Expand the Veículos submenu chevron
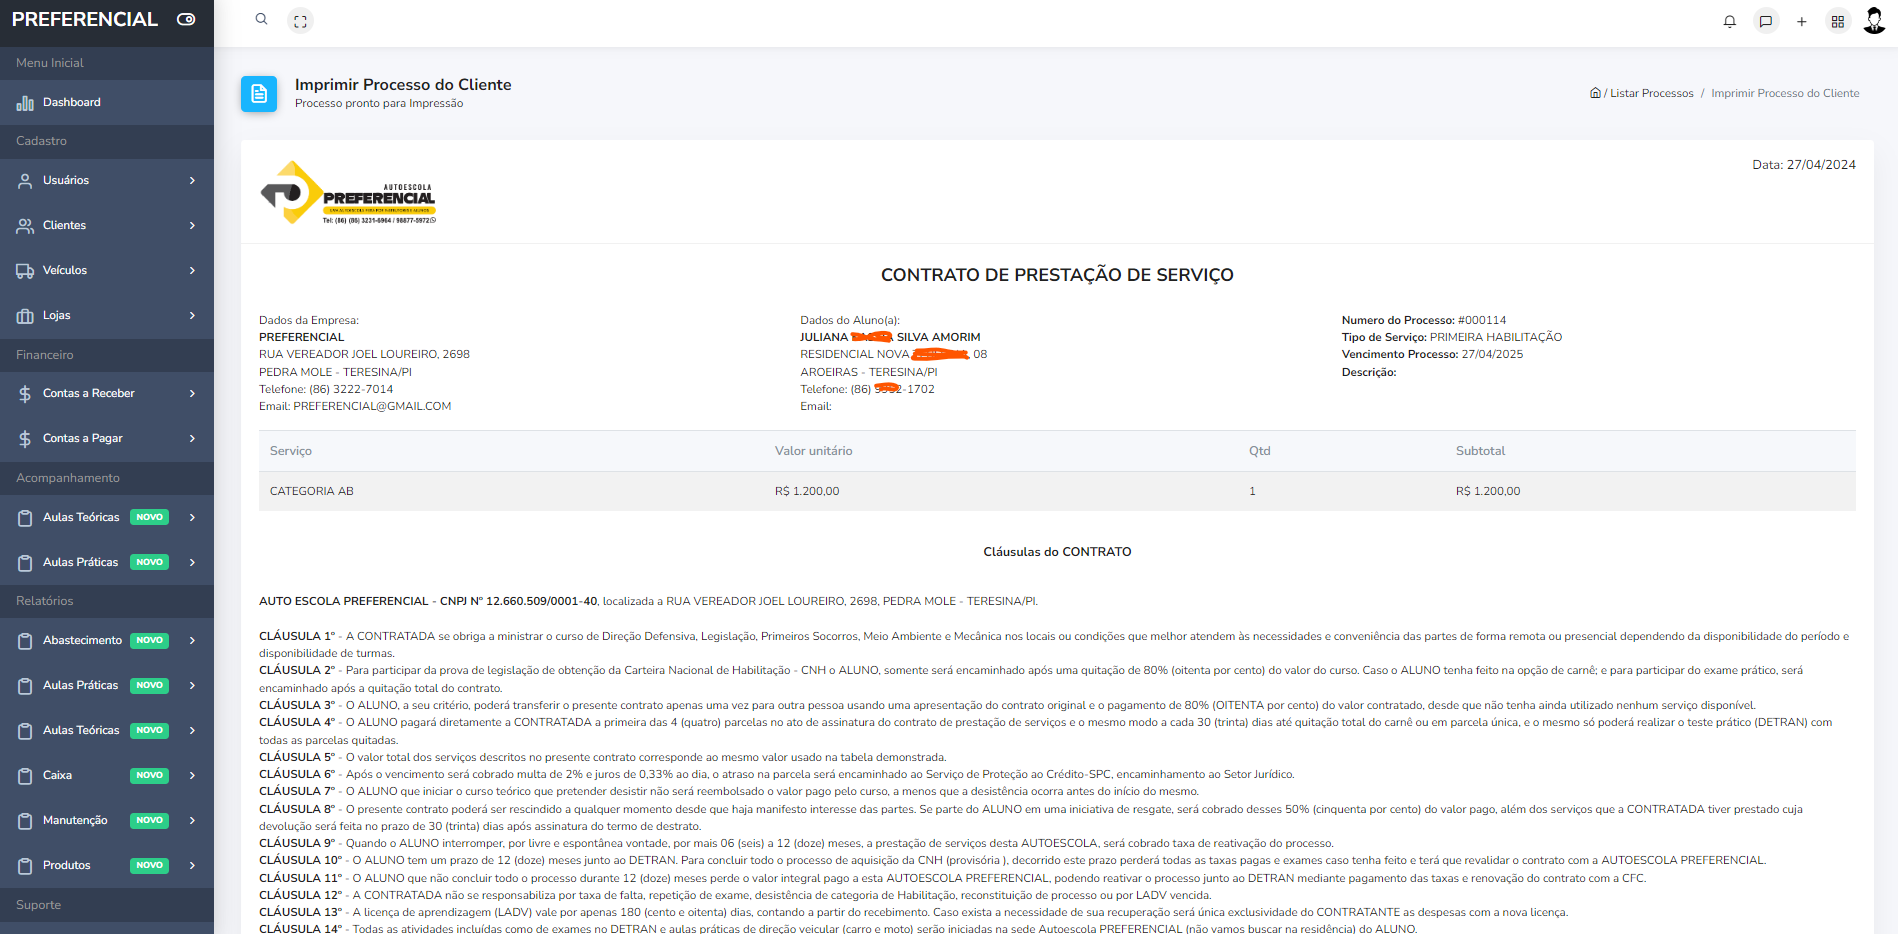This screenshot has height=934, width=1898. click(x=192, y=271)
